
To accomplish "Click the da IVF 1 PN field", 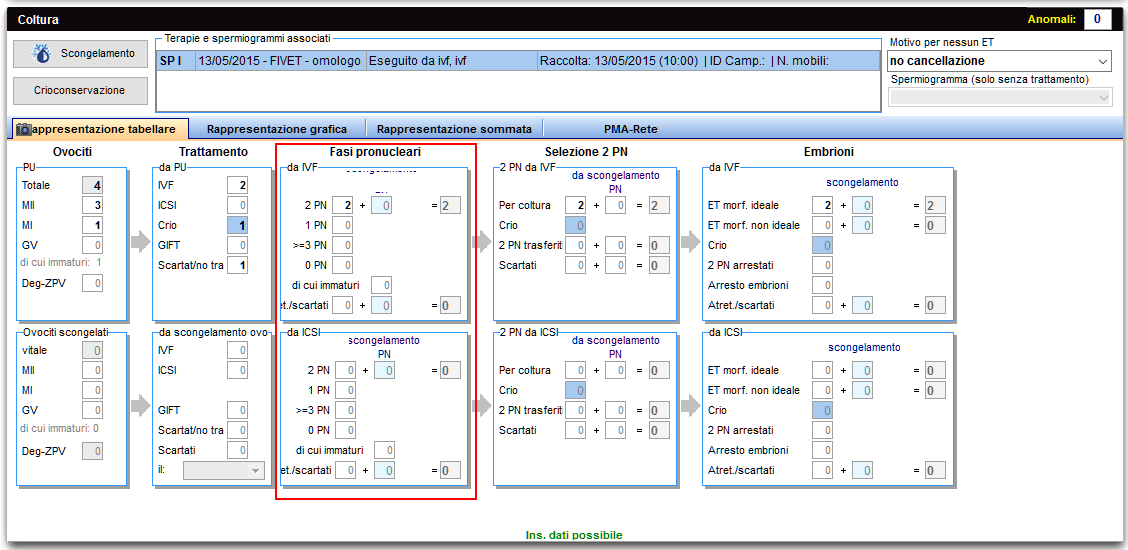I will (x=343, y=226).
